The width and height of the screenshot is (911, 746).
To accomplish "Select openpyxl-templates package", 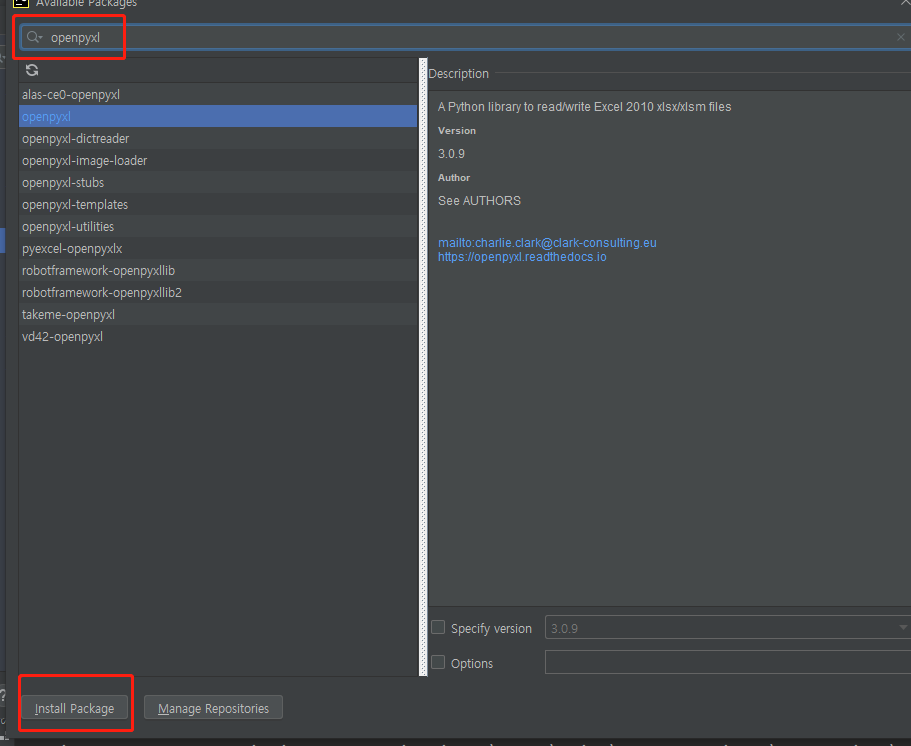I will (x=218, y=205).
